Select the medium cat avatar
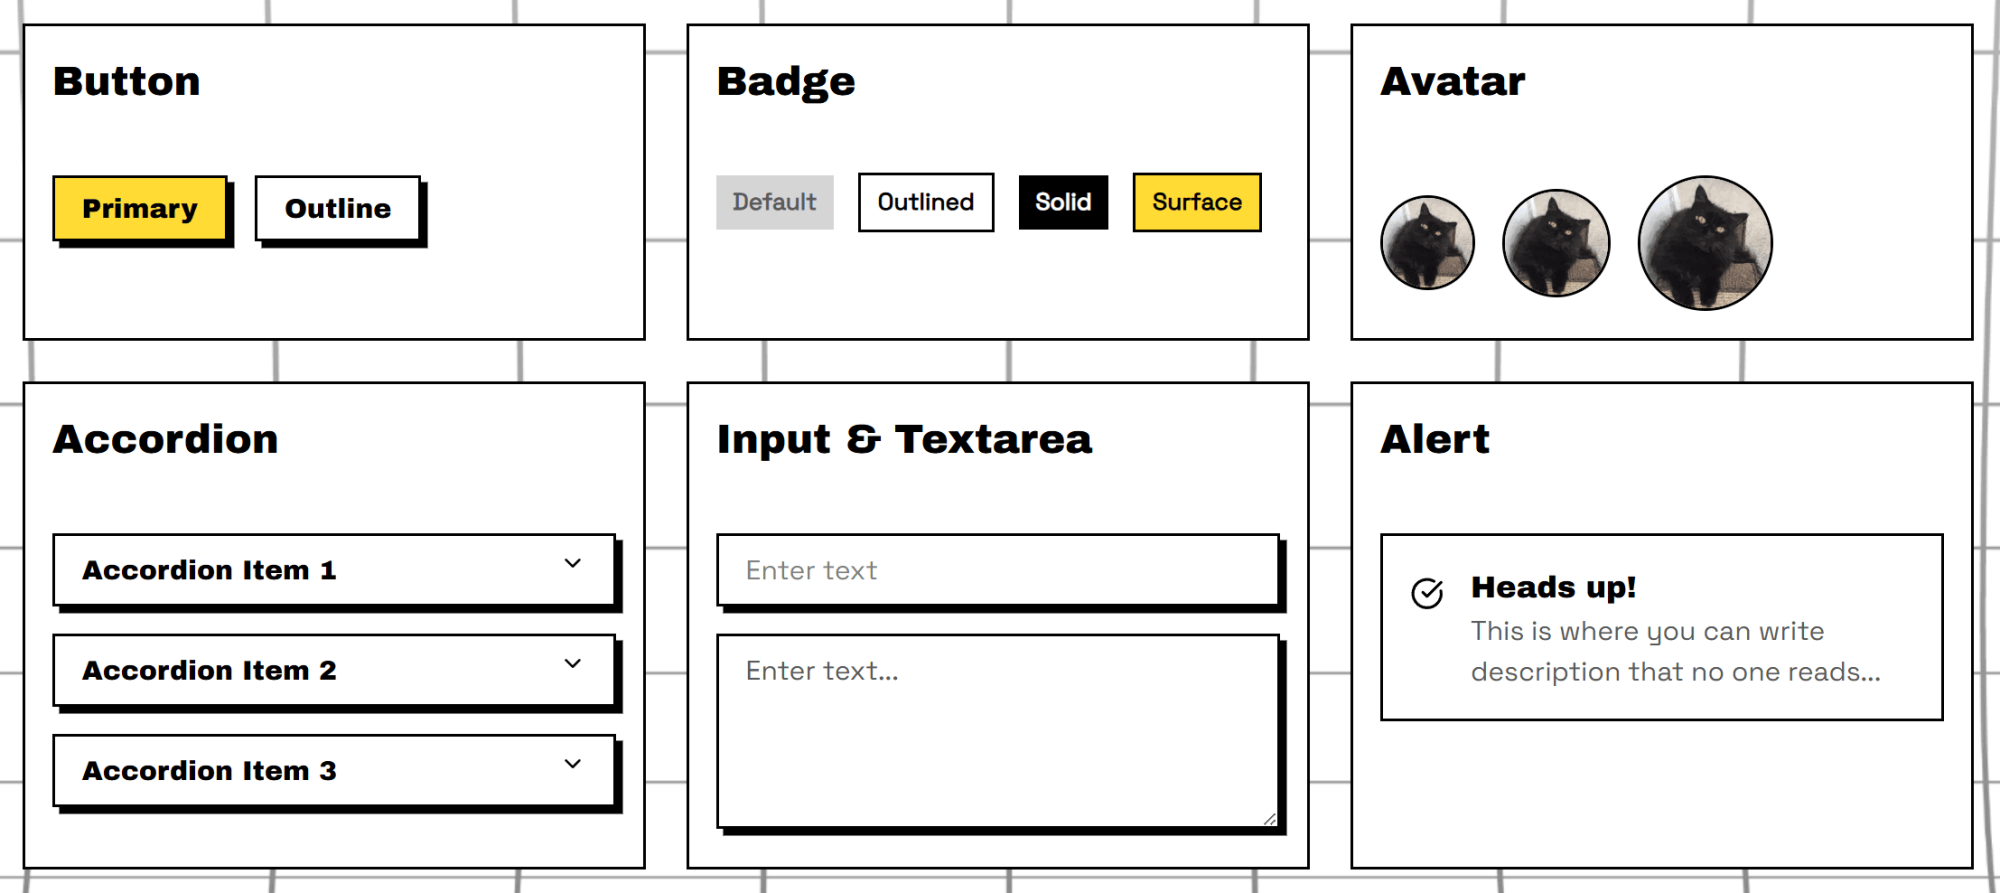2000x893 pixels. (1556, 242)
